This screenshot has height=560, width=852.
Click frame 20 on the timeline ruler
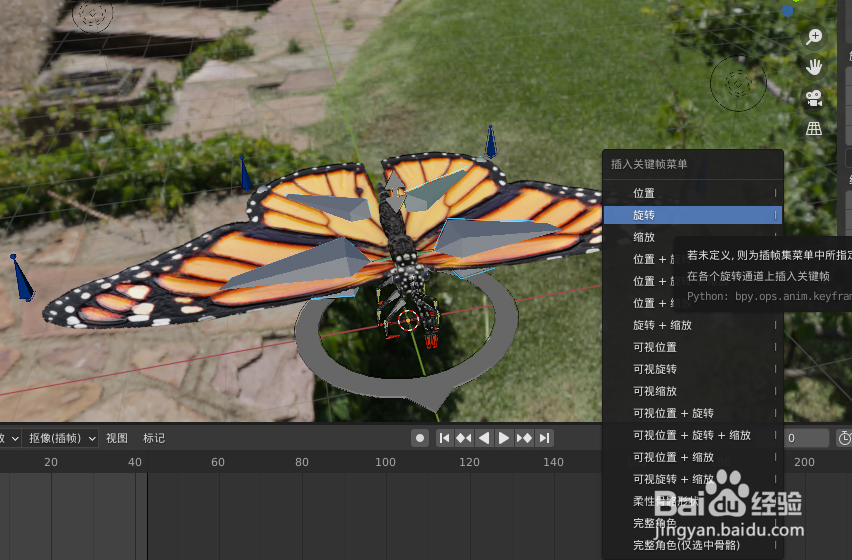pos(51,462)
